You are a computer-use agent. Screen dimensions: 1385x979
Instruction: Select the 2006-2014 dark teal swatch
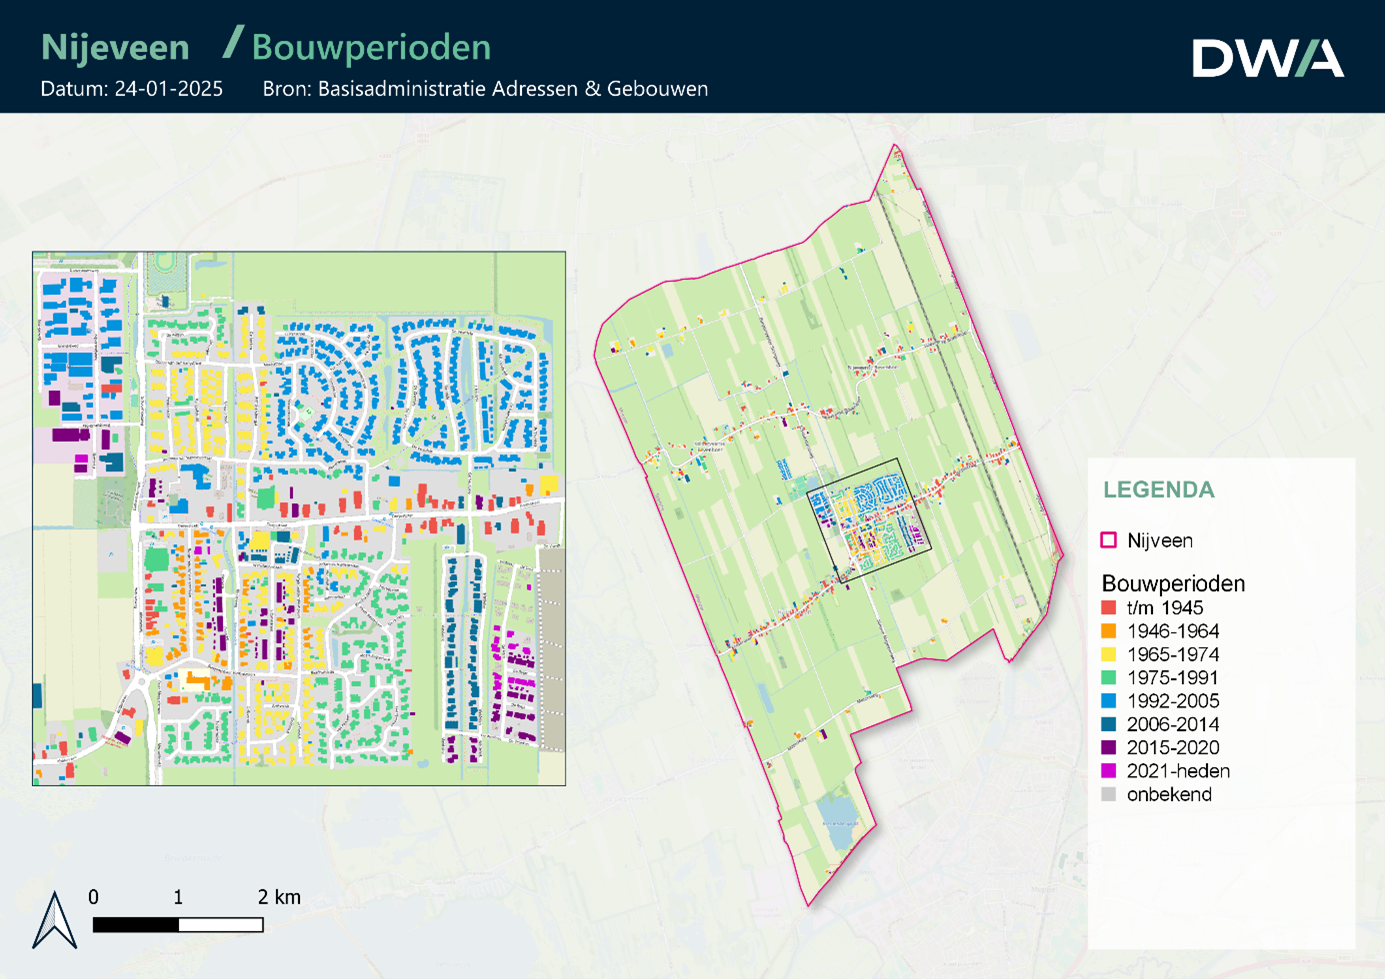click(1108, 724)
